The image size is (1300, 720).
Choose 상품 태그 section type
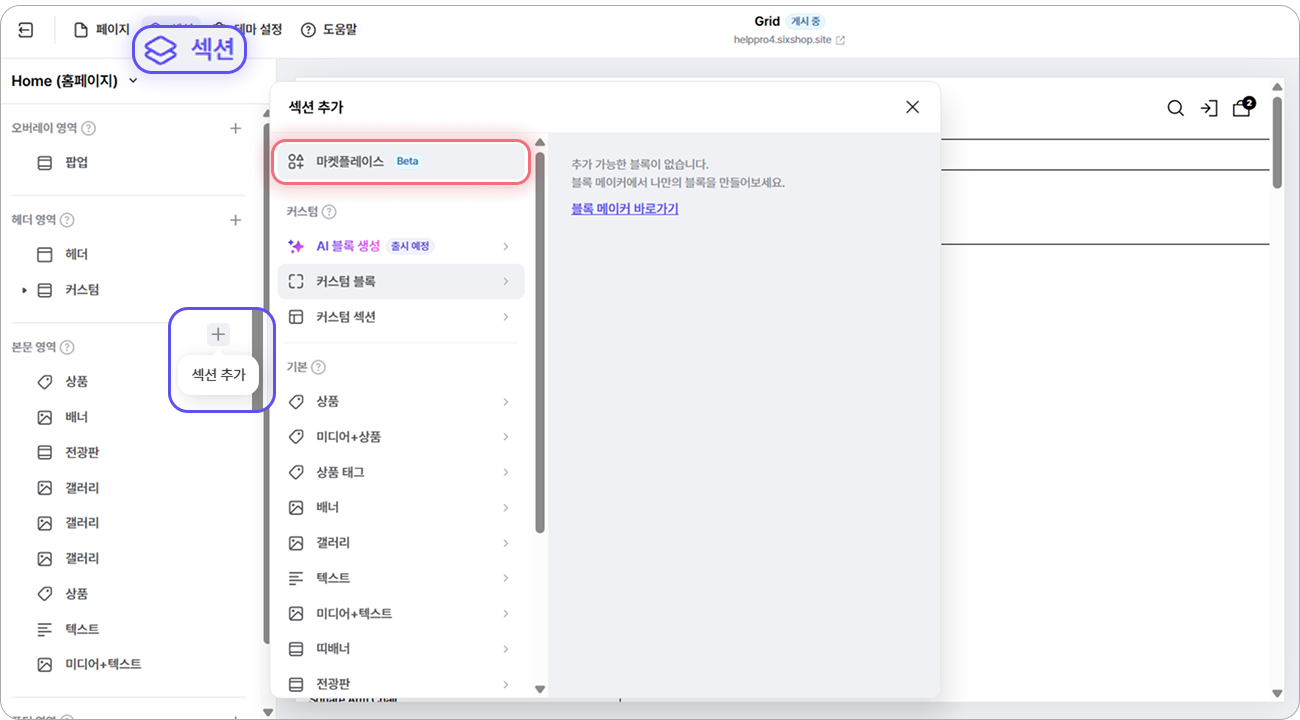pos(401,472)
